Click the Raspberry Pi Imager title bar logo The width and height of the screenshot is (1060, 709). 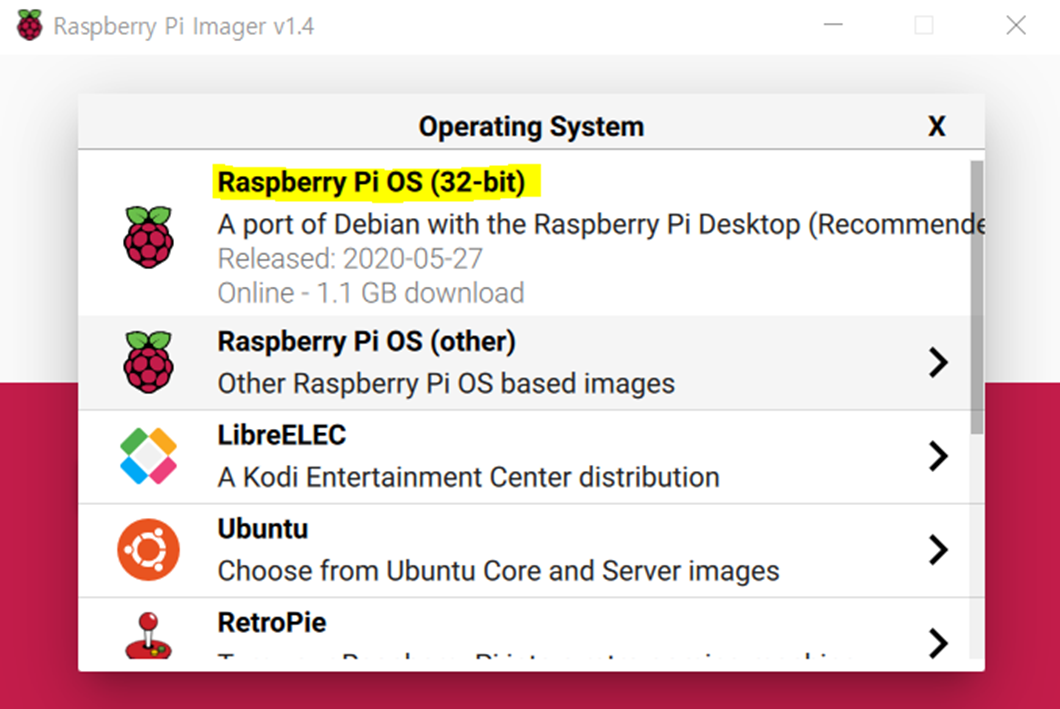click(29, 26)
